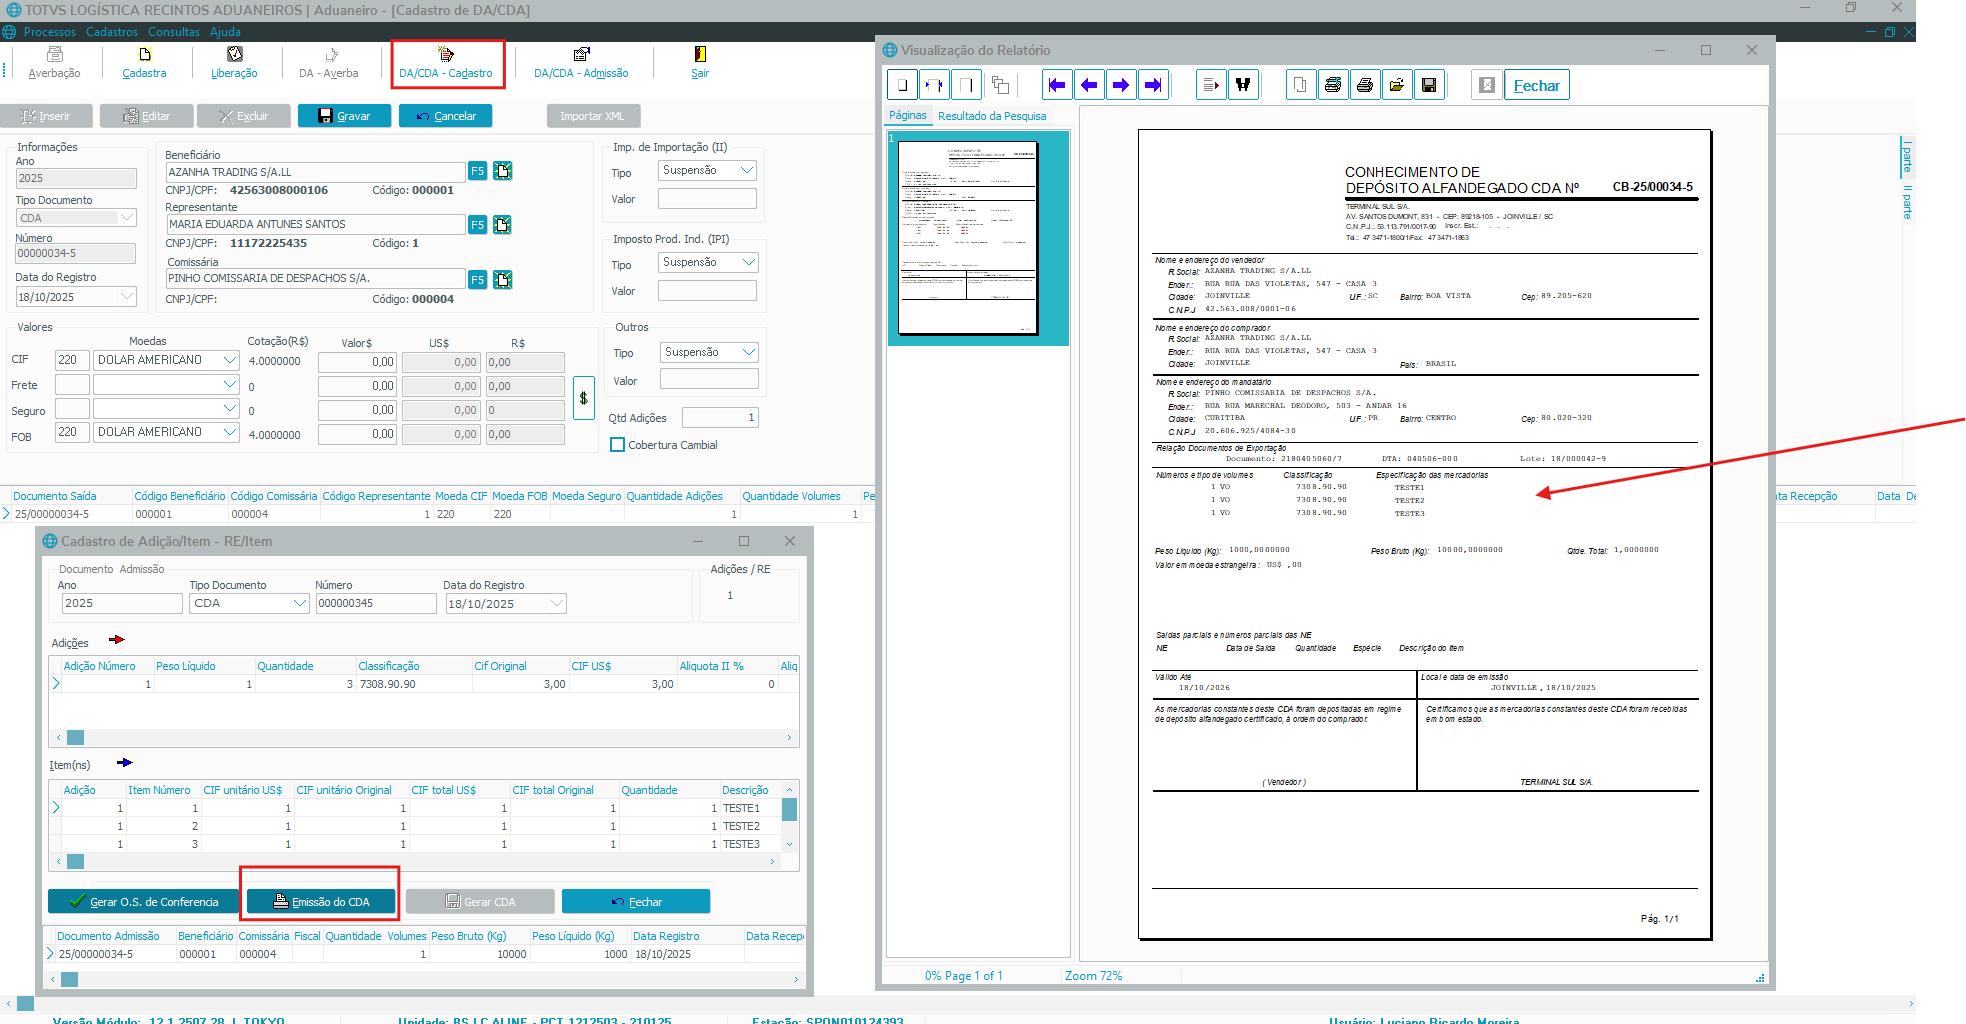The image size is (1966, 1024).
Task: Open the Frete currency dropdown
Action: pos(230,385)
